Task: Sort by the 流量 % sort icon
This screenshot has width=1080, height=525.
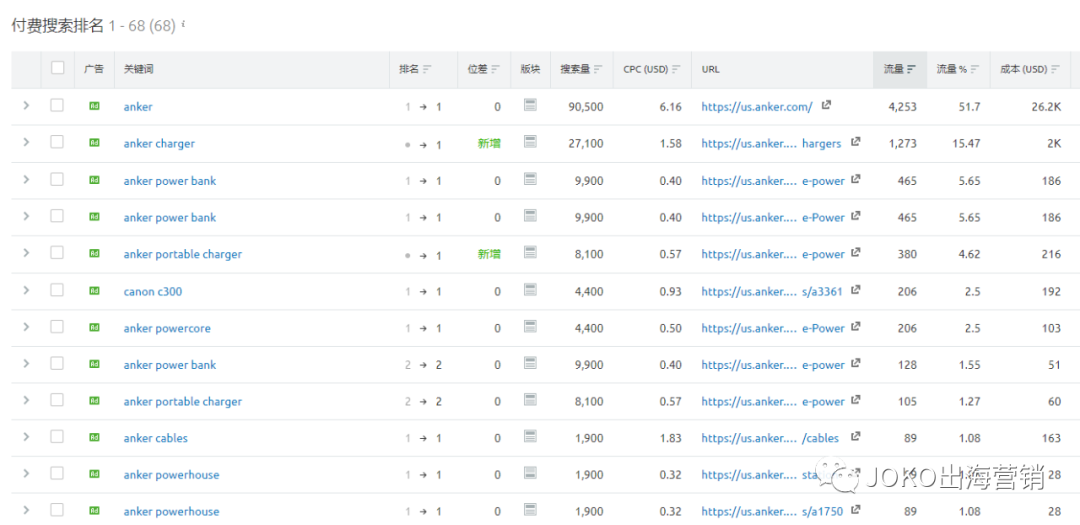Action: point(976,69)
